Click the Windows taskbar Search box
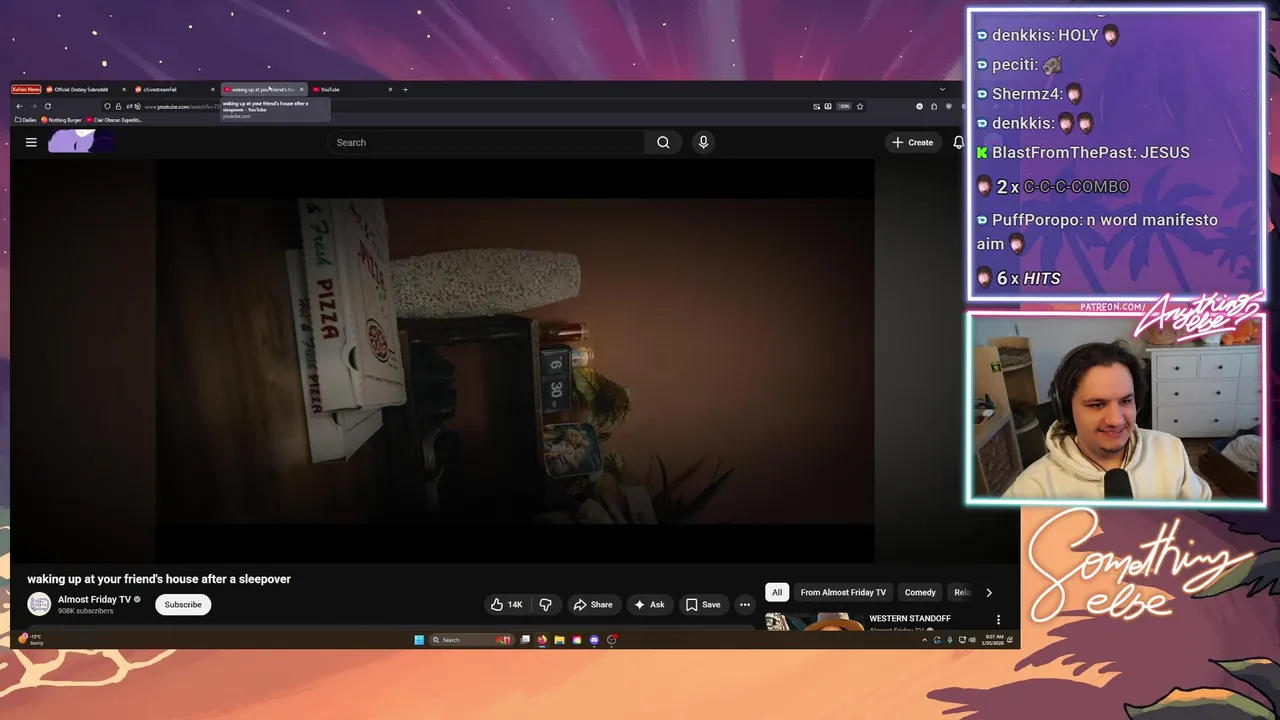Screen dimensions: 1280x720 coord(470,640)
